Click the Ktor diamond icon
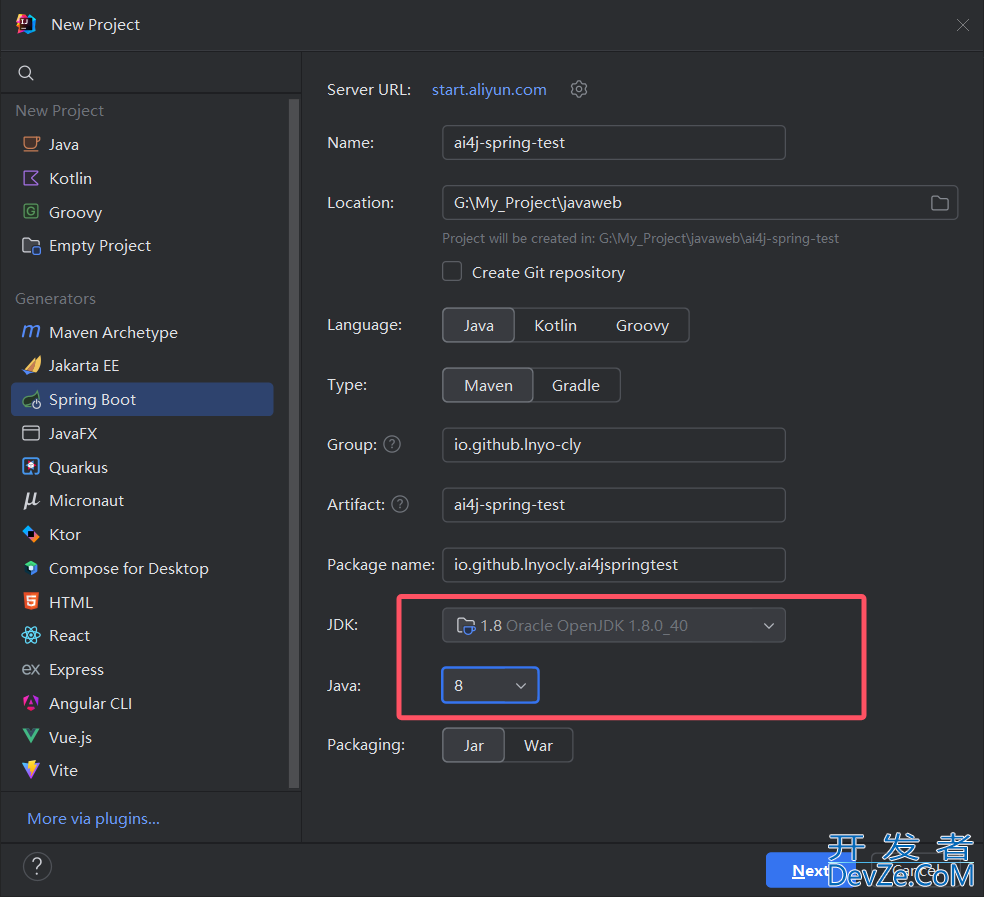This screenshot has width=984, height=897. click(x=31, y=534)
